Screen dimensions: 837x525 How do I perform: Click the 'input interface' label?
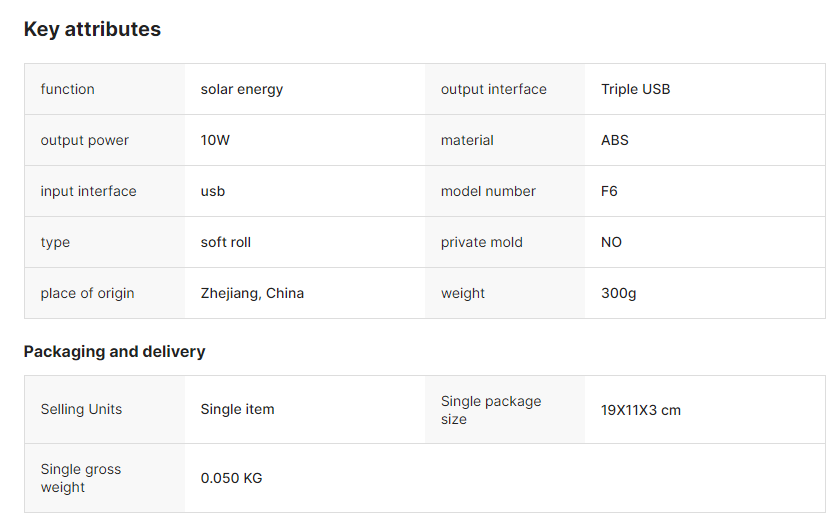[x=88, y=191]
